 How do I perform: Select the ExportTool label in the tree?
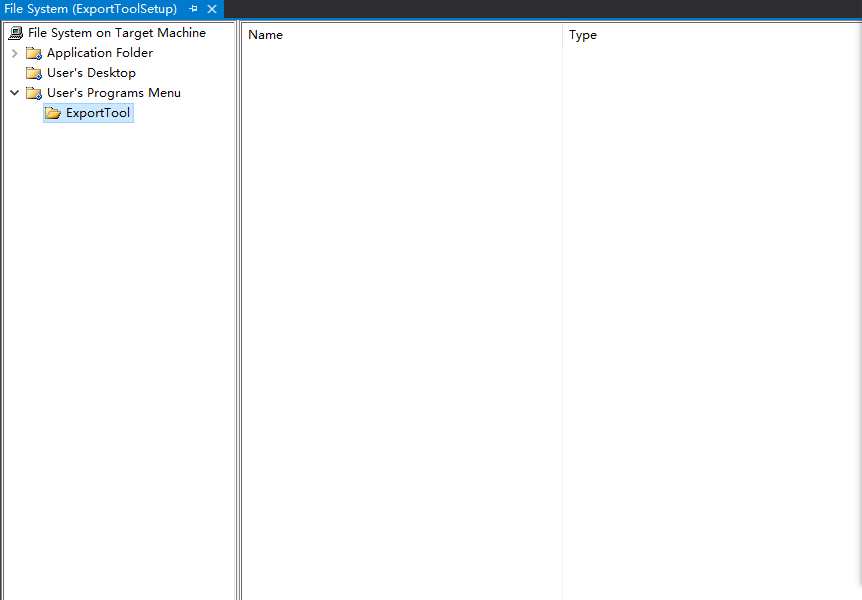98,113
